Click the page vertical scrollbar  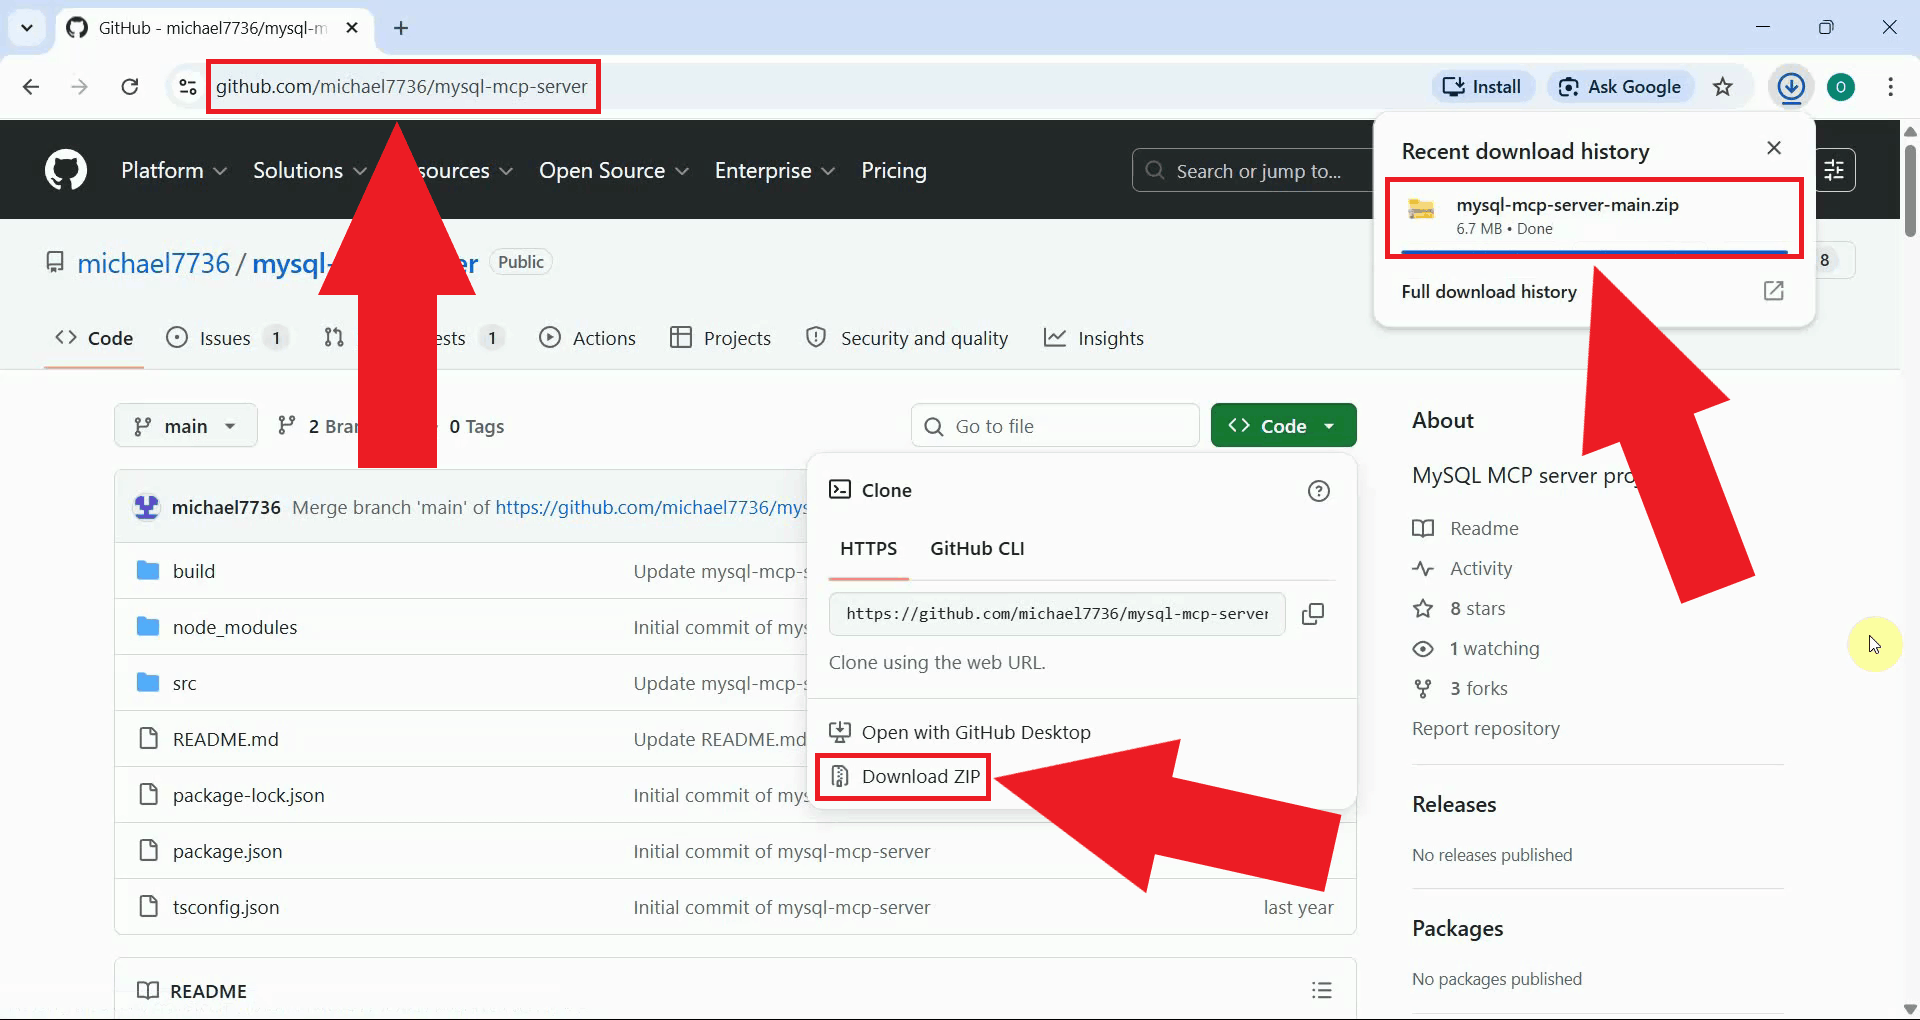1910,190
